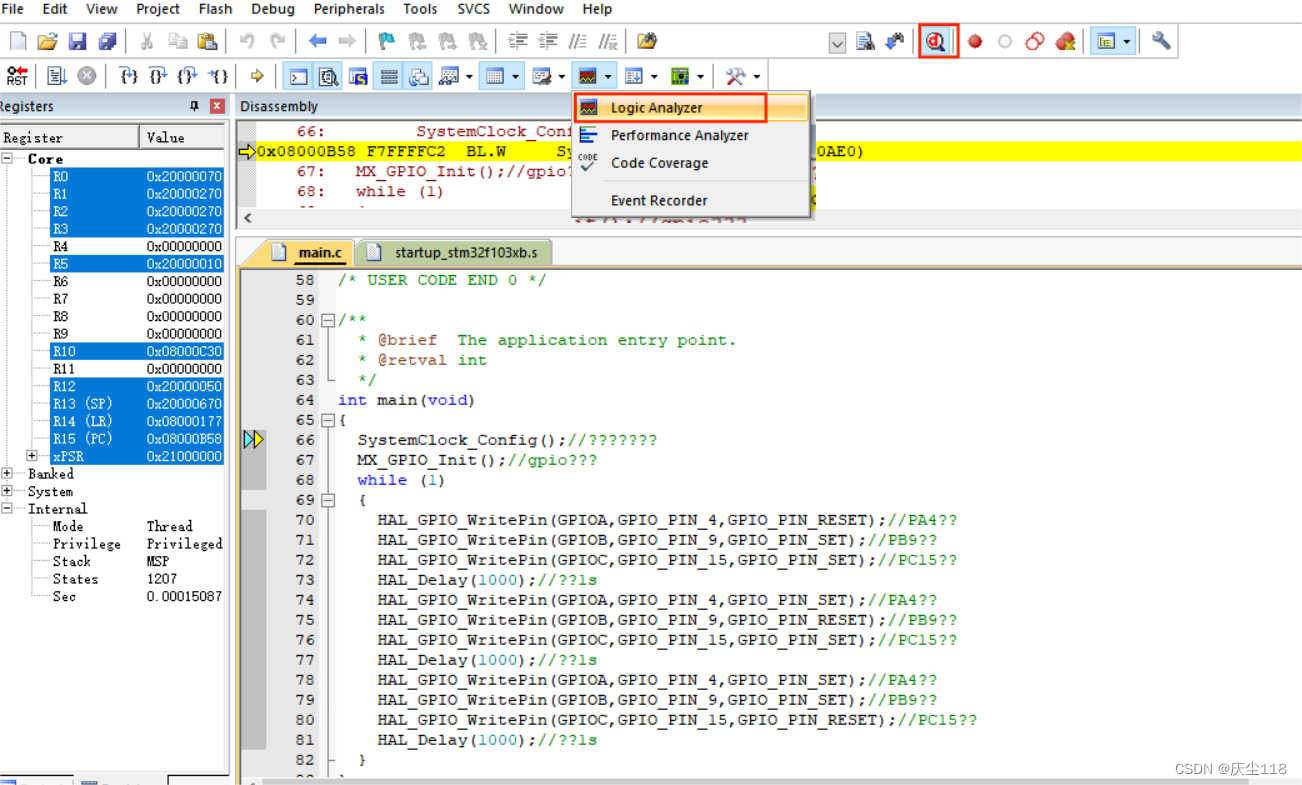The image size is (1302, 785).
Task: Toggle Disassembly window icon
Action: (x=328, y=76)
